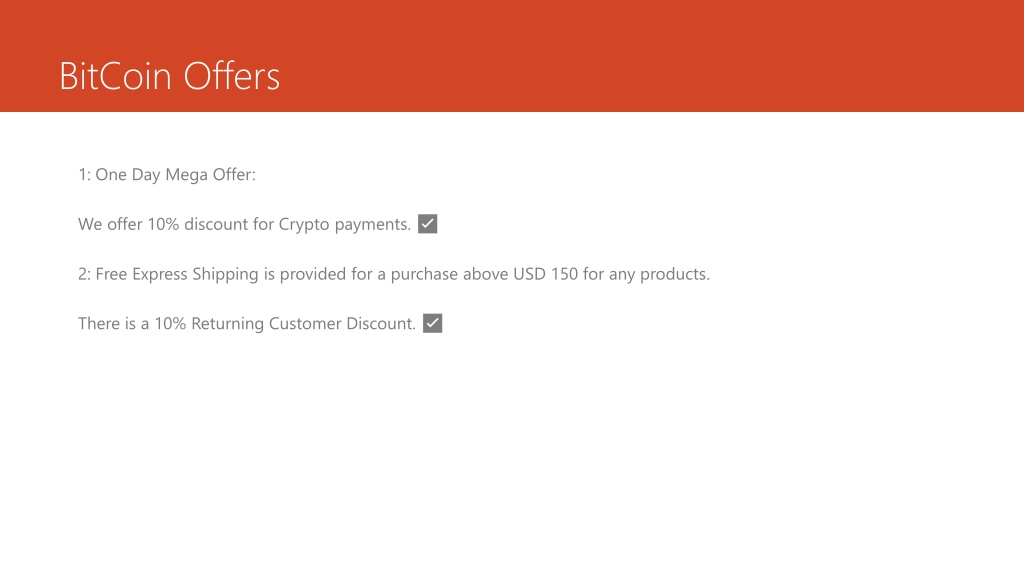Image resolution: width=1024 pixels, height=576 pixels.
Task: Click the orange header banner background
Action: (653, 56)
